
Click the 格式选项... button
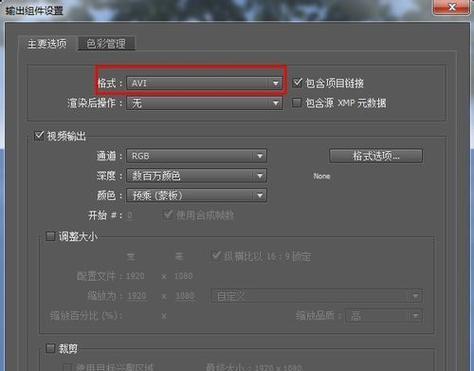pos(376,156)
